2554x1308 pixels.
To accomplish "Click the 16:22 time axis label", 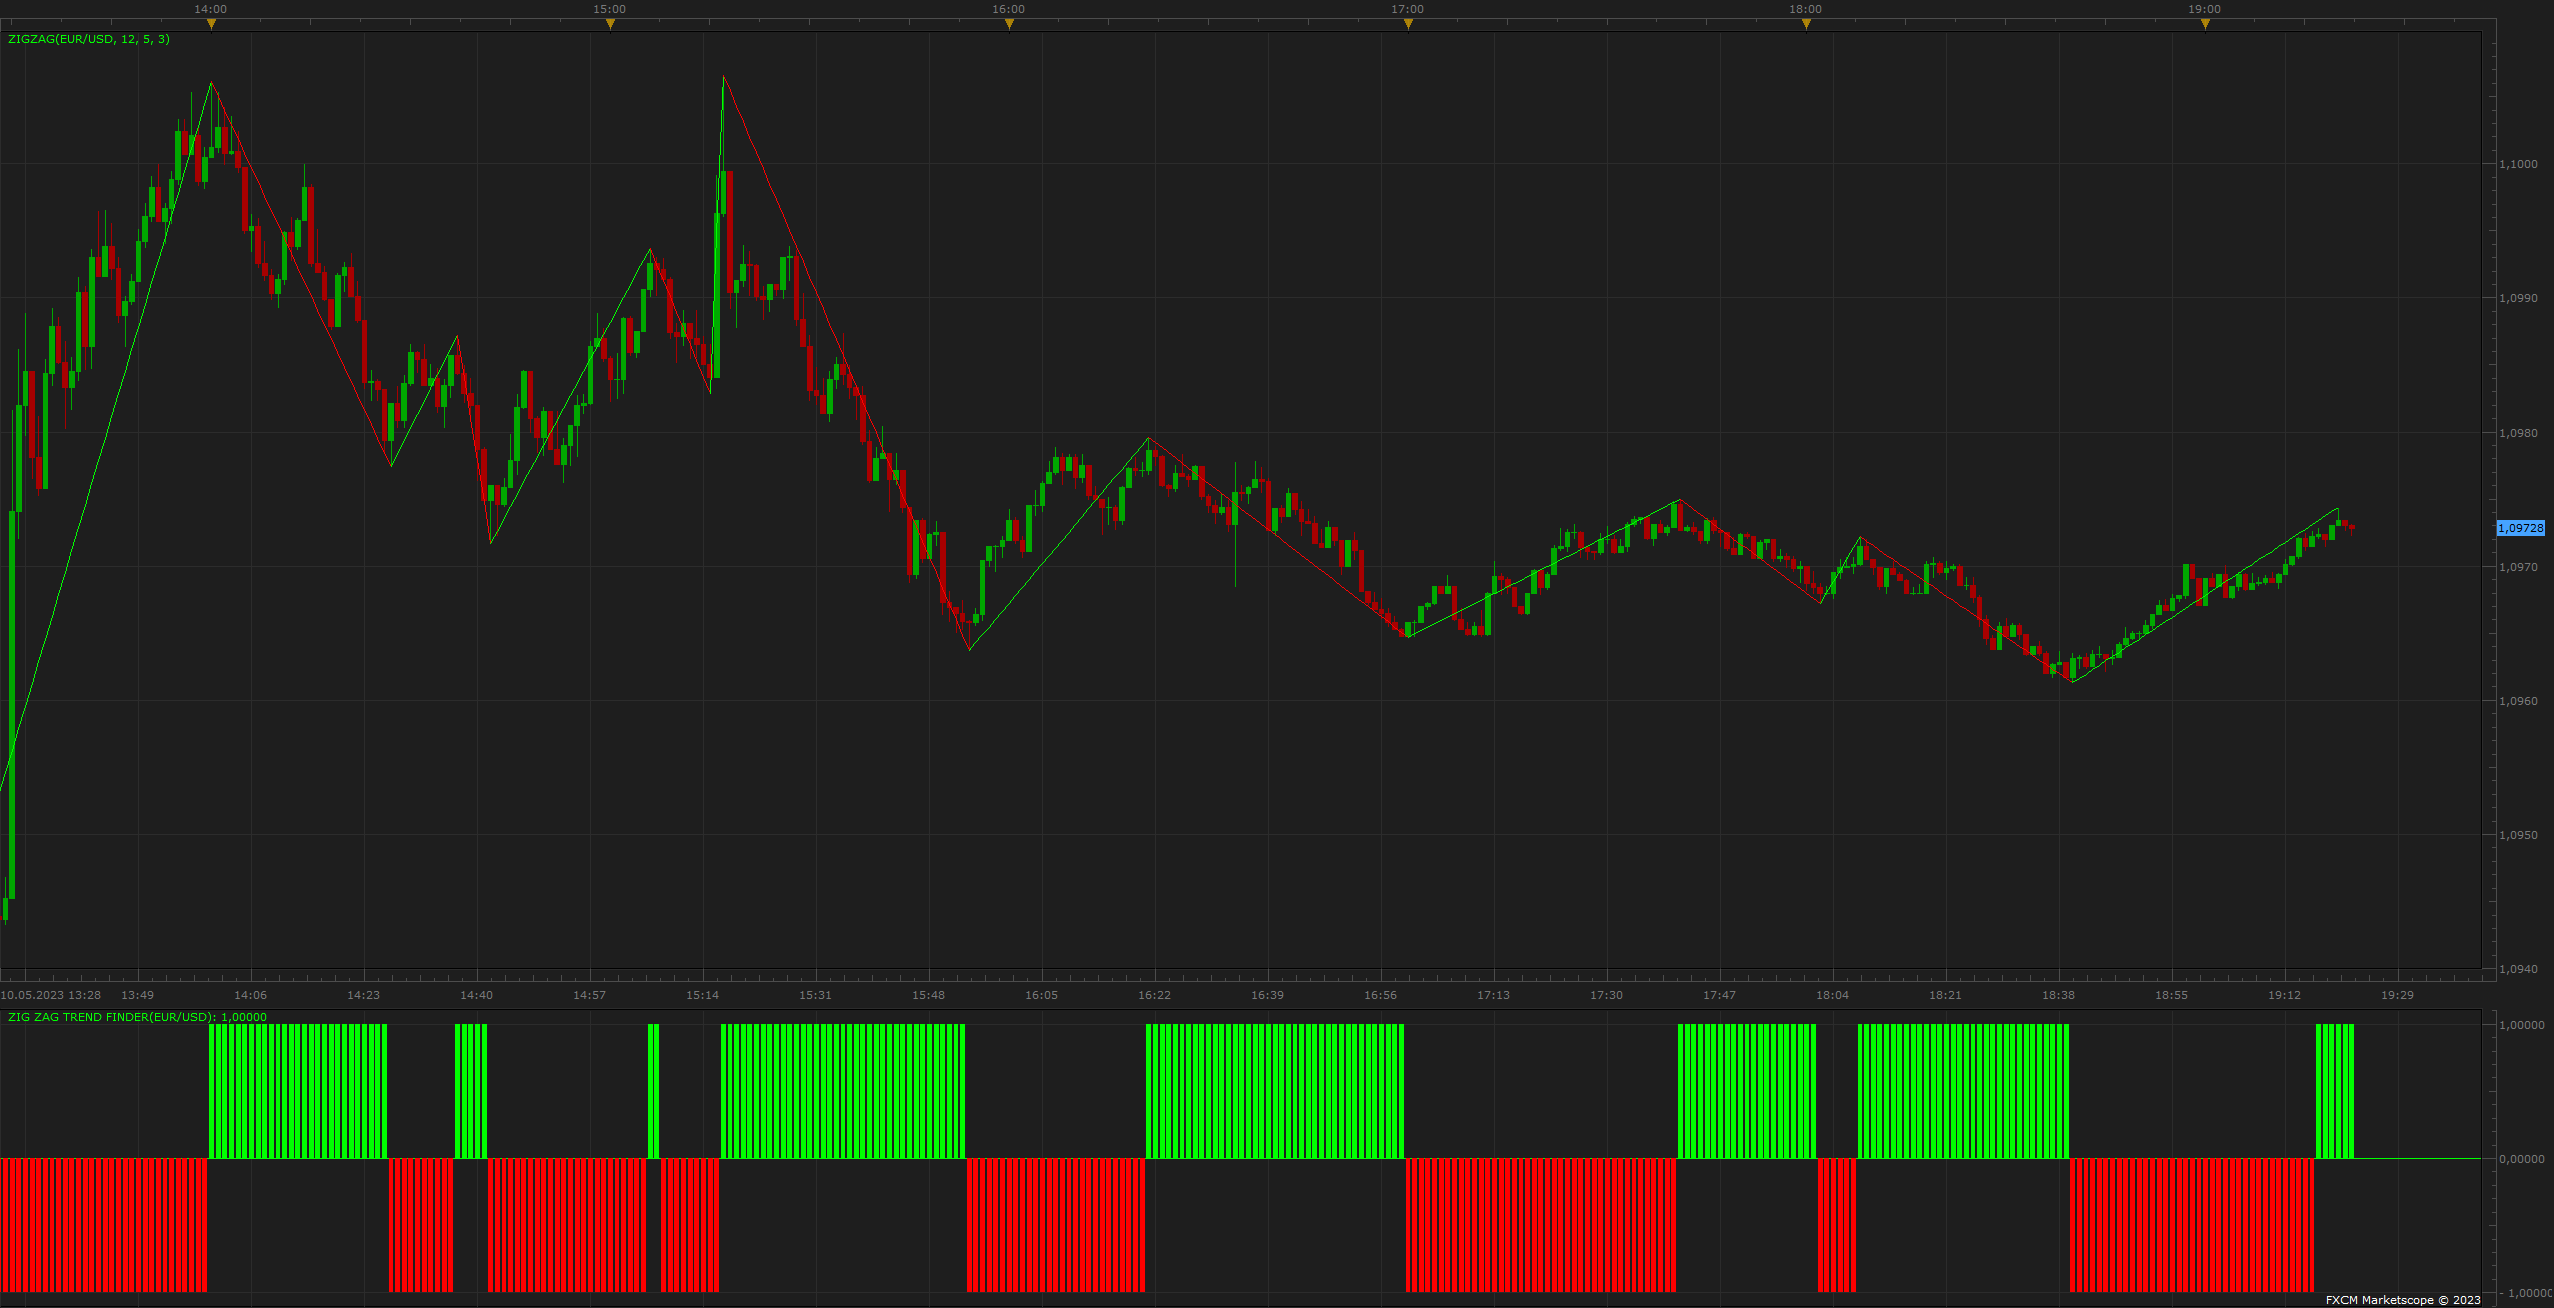I will (1154, 995).
